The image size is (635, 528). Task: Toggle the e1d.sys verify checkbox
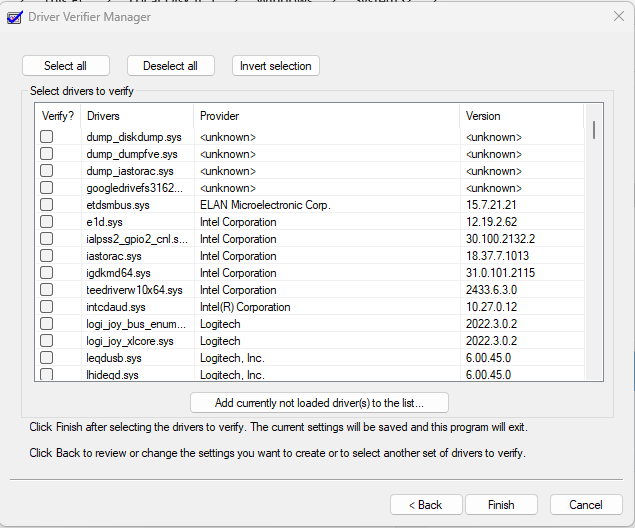click(x=47, y=221)
